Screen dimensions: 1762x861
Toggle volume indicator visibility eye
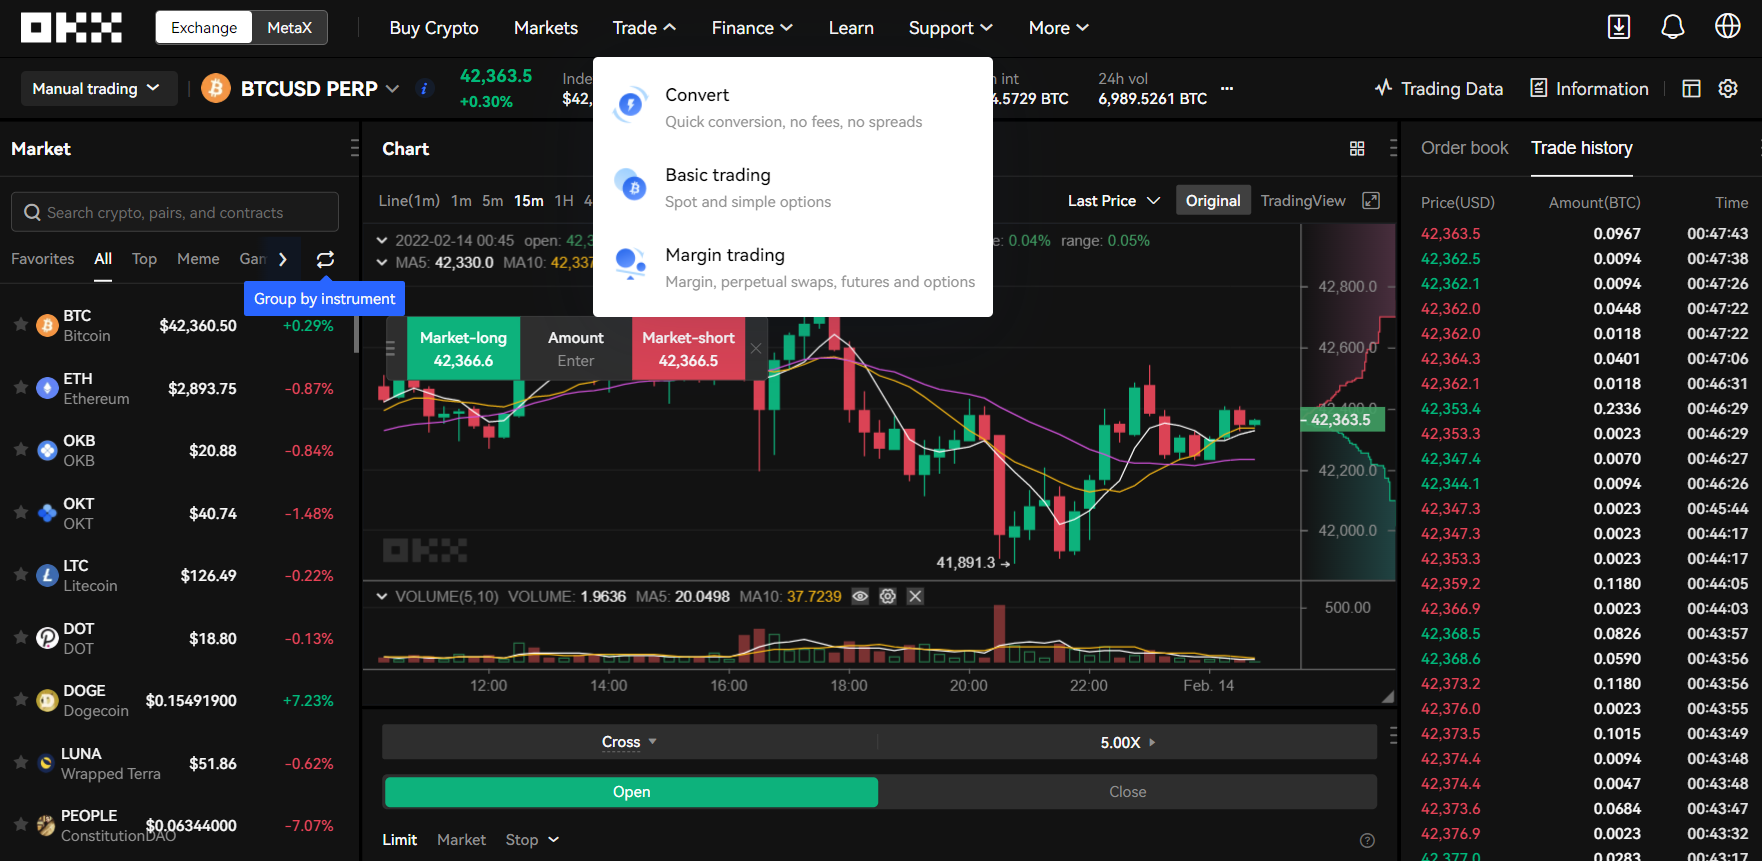coord(860,596)
